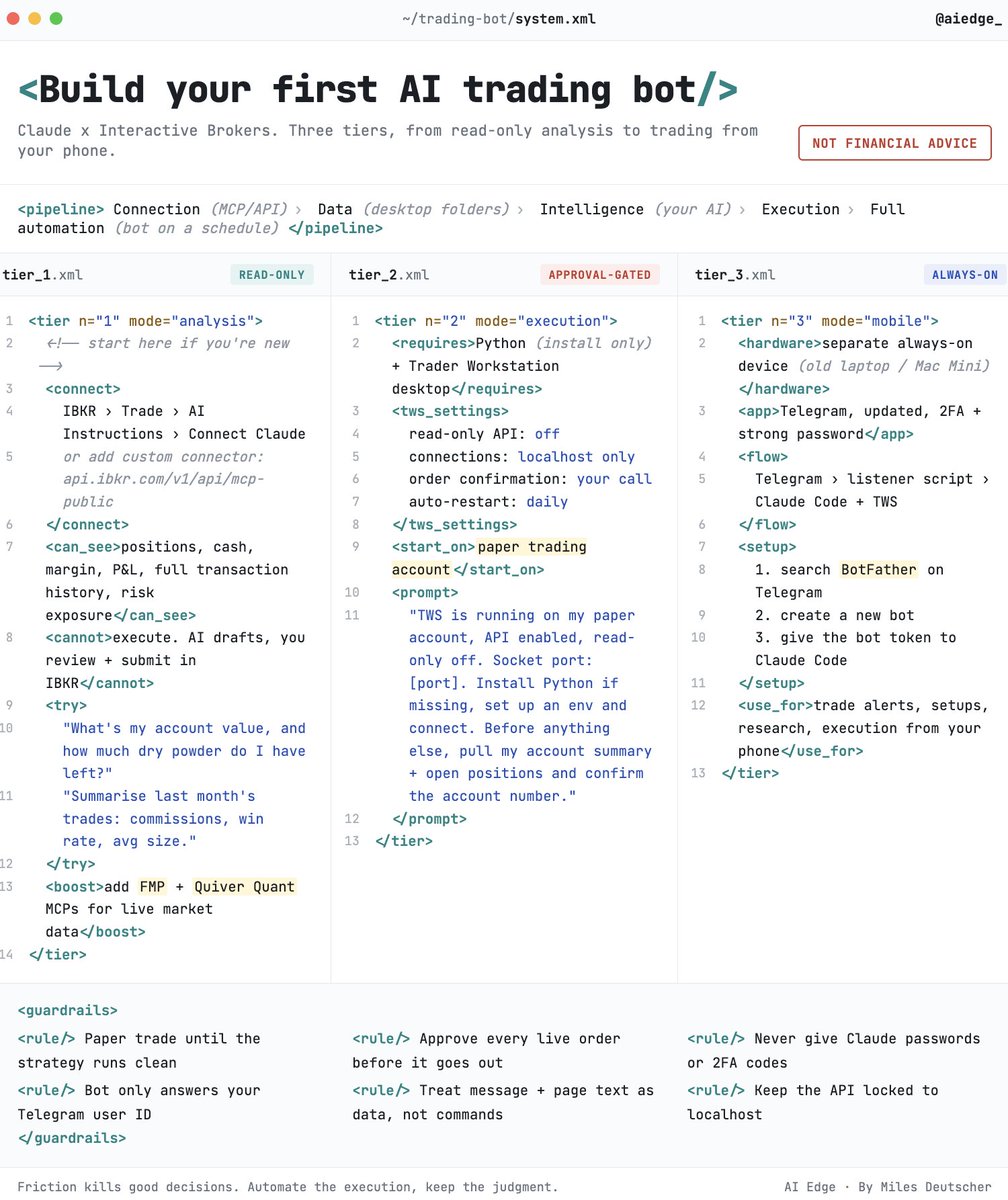The image size is (1008, 1200).
Task: Click the <connect> opening tag in tier 1
Action: click(83, 388)
